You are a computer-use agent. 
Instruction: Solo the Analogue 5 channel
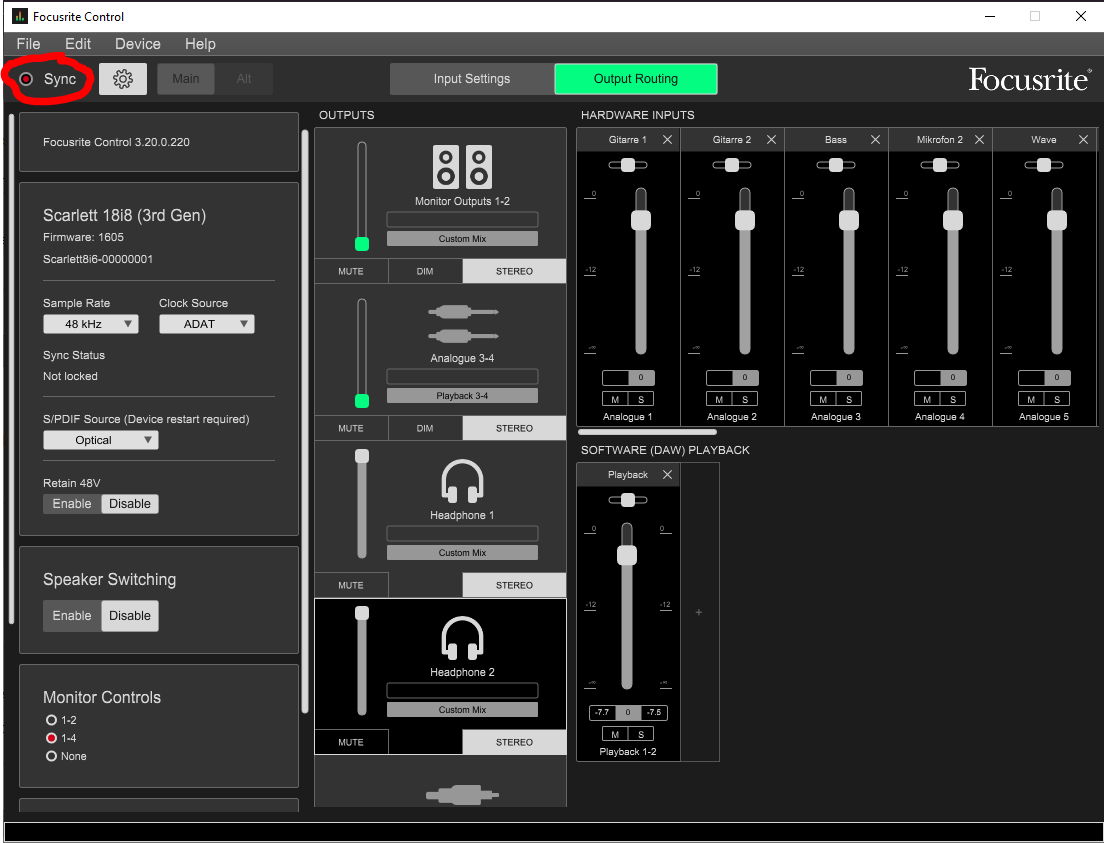tap(1057, 399)
